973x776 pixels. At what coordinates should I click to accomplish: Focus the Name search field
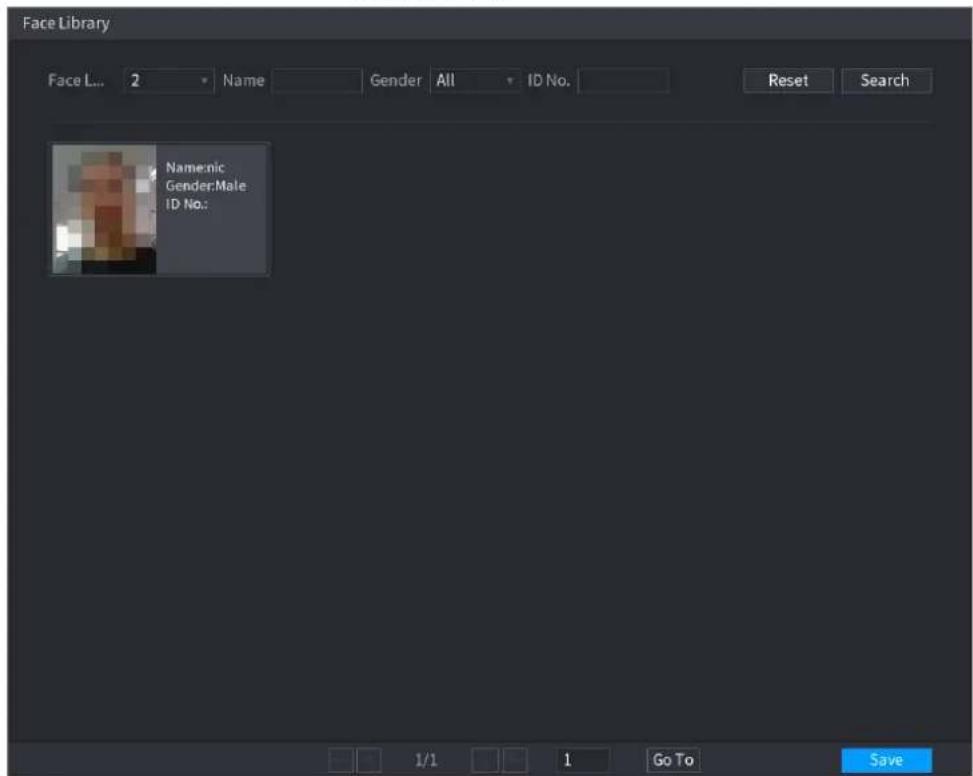316,81
